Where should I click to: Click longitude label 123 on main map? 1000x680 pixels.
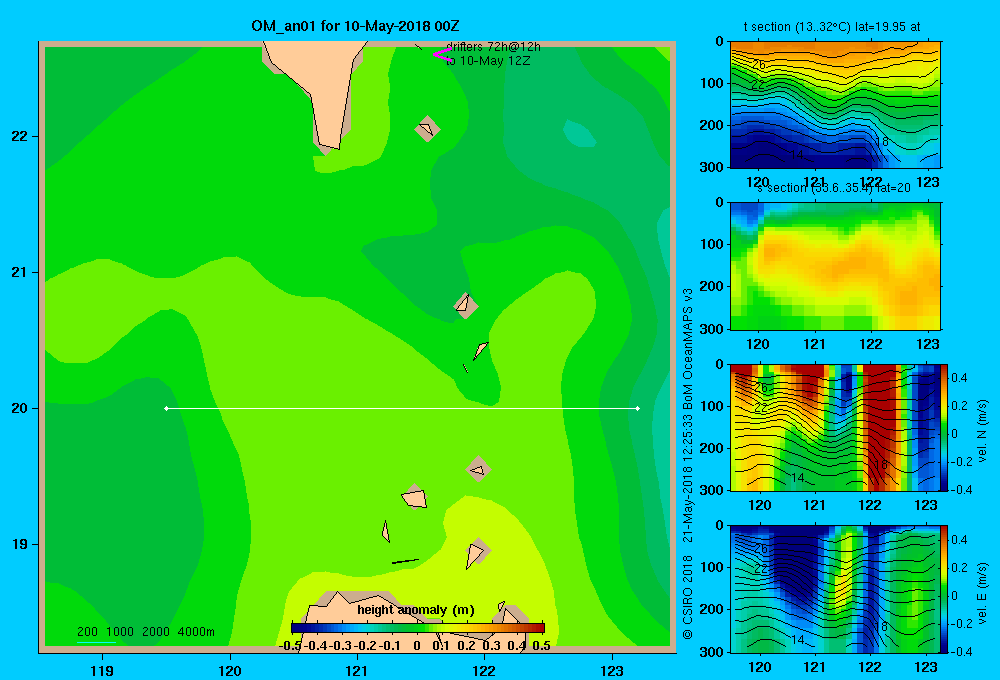612,670
